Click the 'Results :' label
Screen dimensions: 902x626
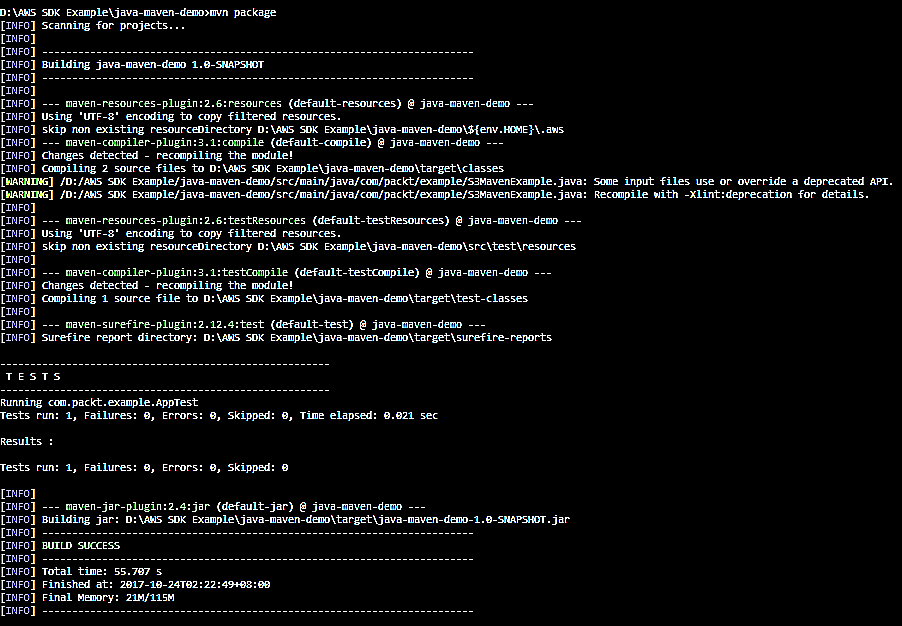click(x=26, y=441)
